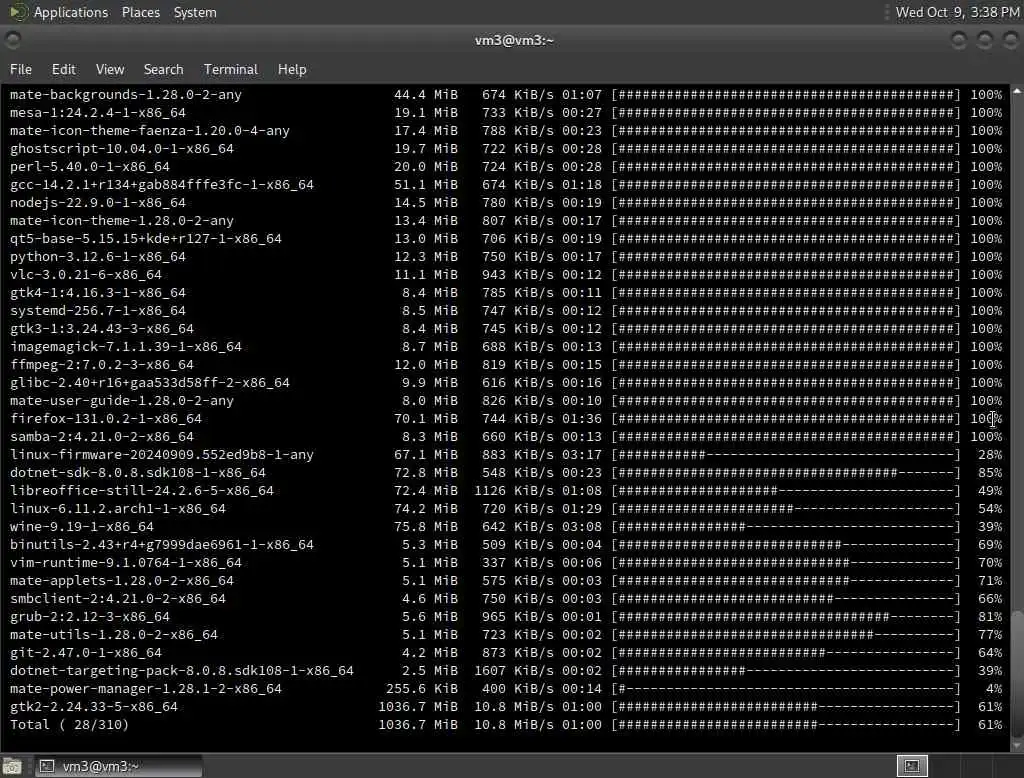Click the workspace switcher icon in bottom panel
Viewport: 1024px width, 778px height.
pyautogui.click(x=912, y=766)
